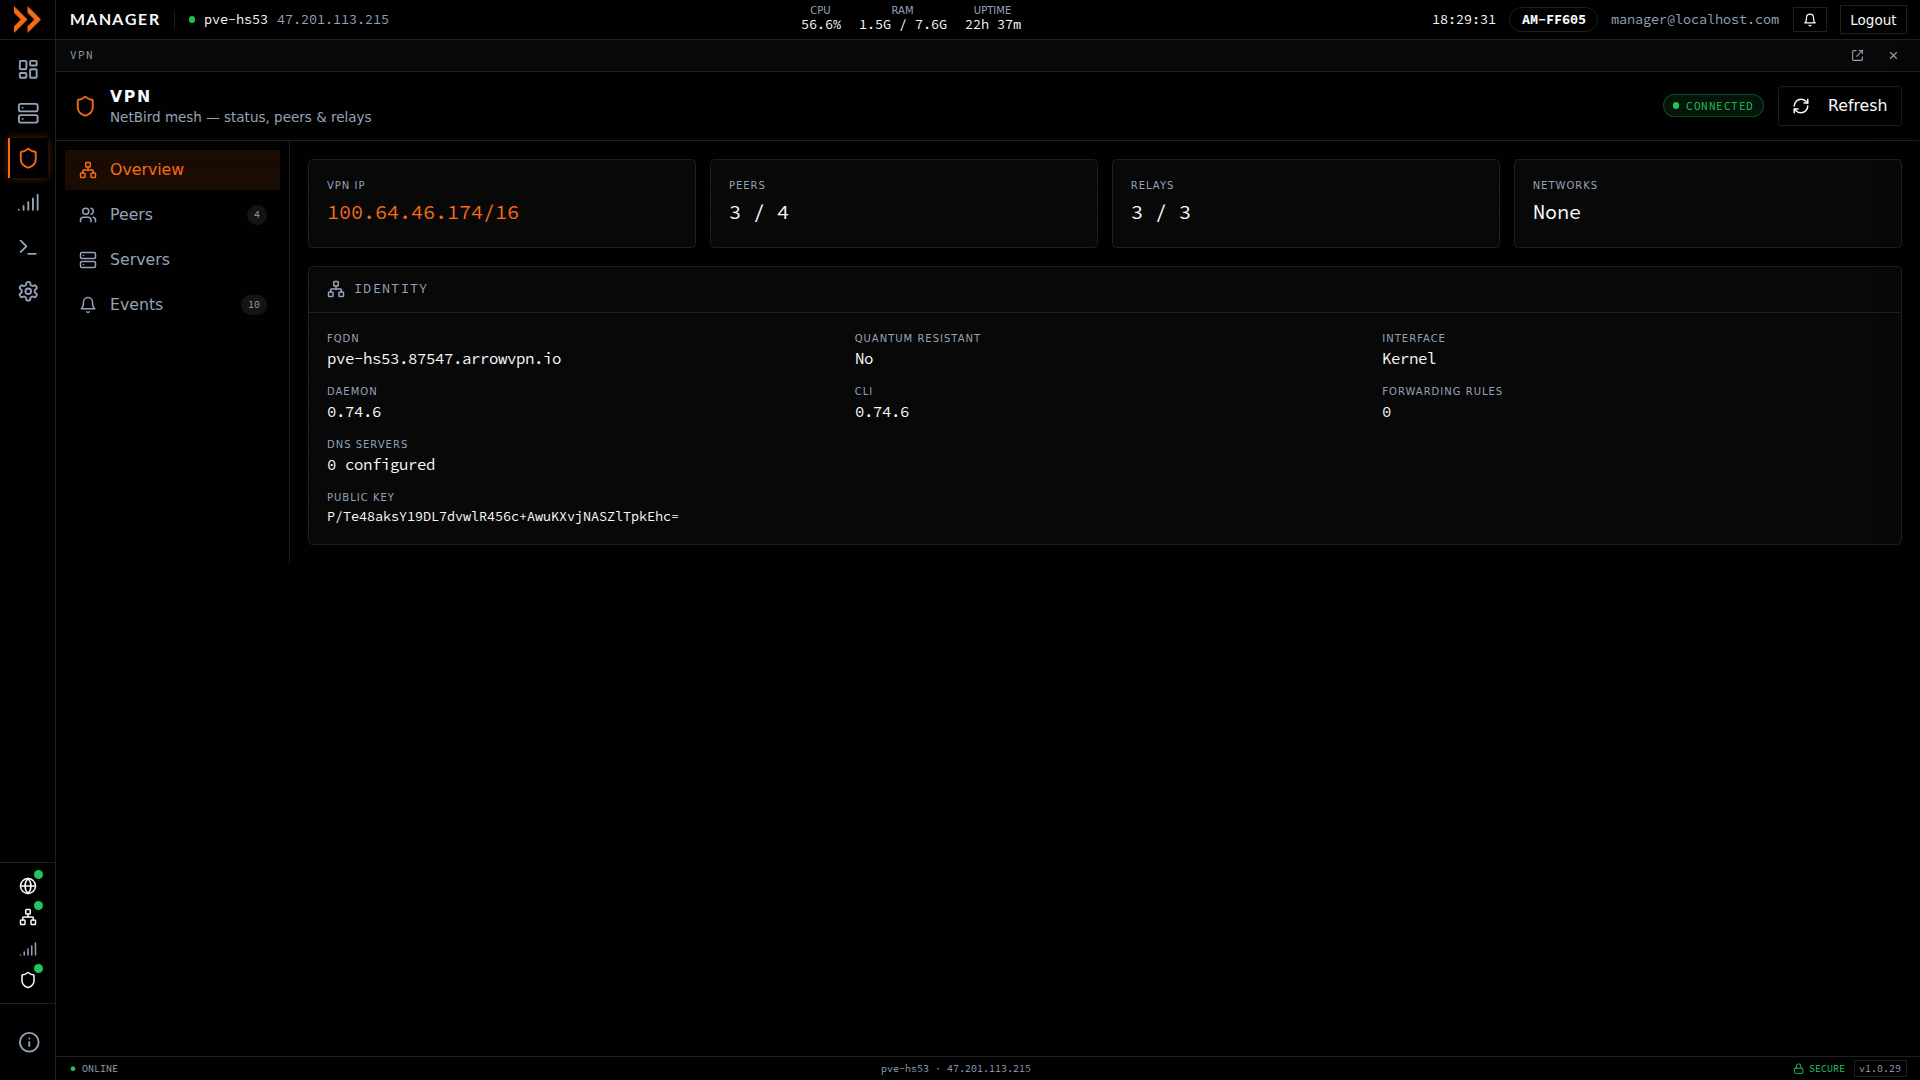Click DNS Servers value 0 configured
The height and width of the screenshot is (1080, 1920).
coord(381,465)
